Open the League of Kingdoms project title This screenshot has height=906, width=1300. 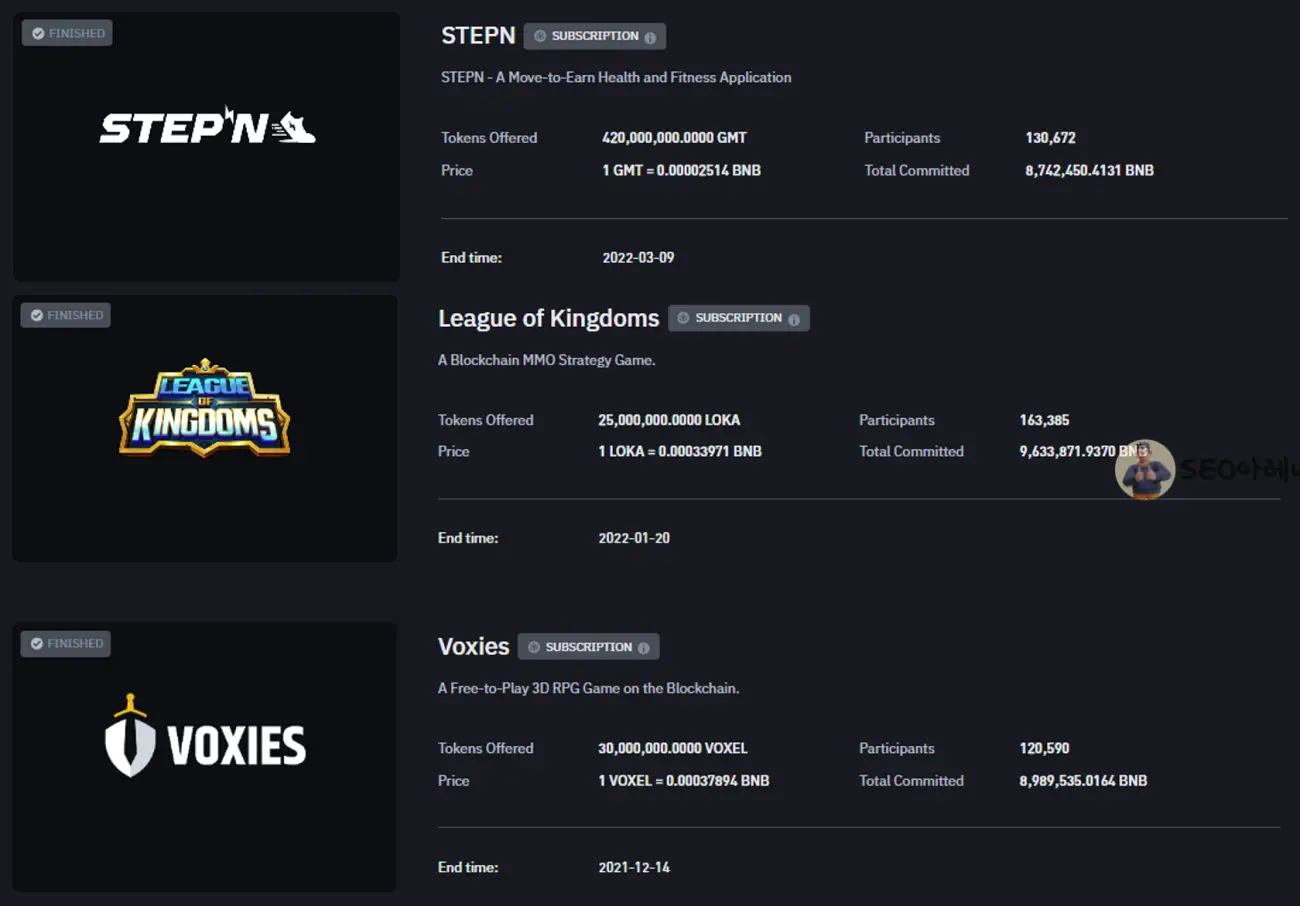pos(548,318)
